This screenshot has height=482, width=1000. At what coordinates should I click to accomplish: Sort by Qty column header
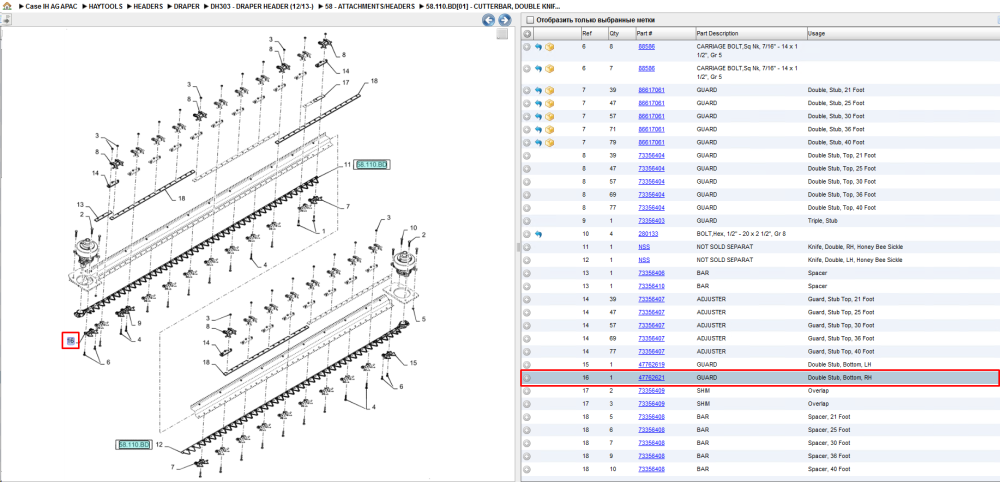click(621, 33)
